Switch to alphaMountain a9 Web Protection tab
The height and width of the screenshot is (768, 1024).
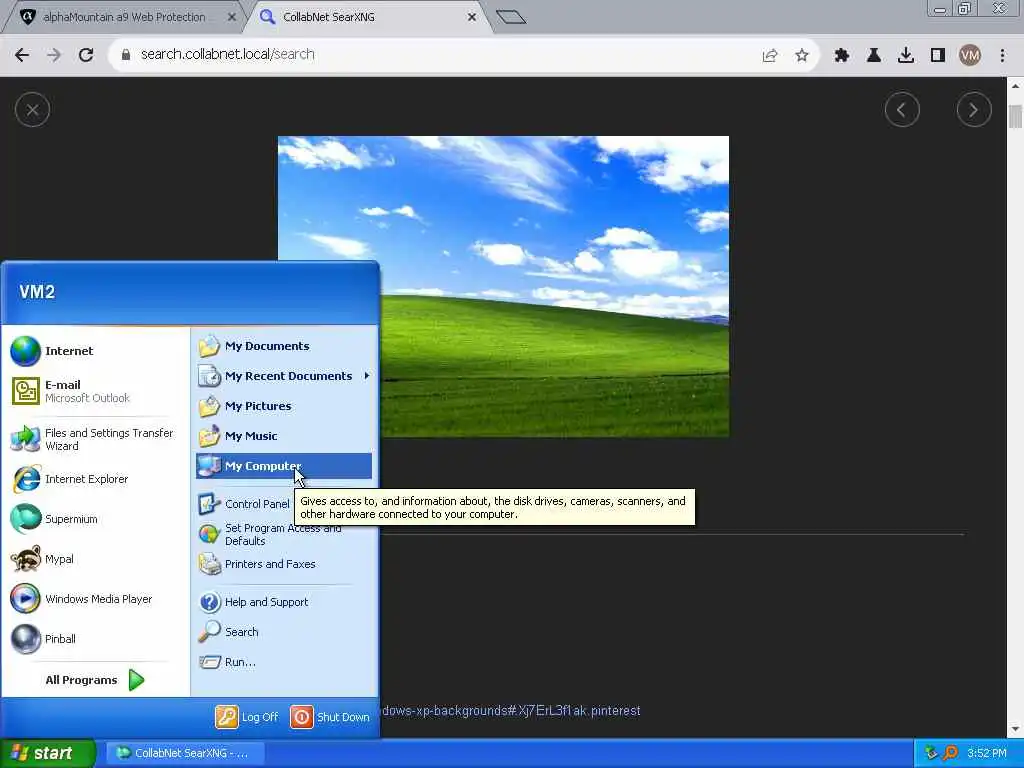point(124,17)
